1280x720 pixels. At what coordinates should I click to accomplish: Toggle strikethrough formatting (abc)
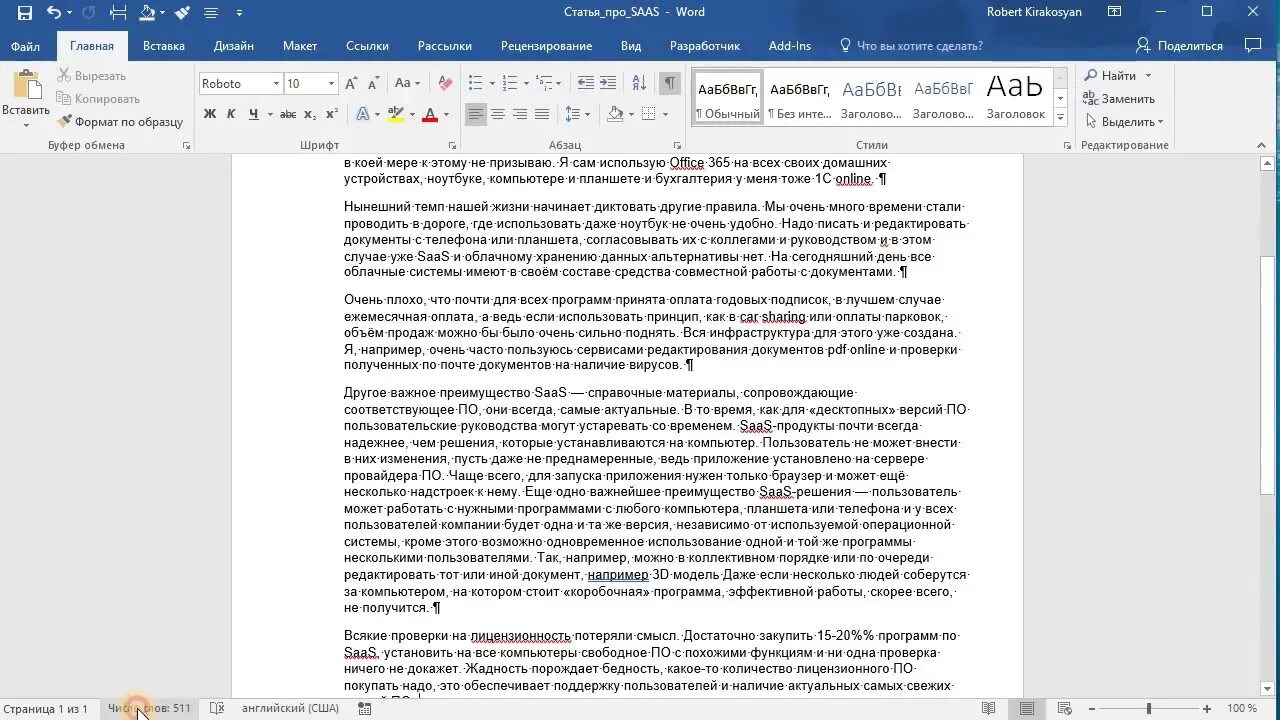[288, 114]
